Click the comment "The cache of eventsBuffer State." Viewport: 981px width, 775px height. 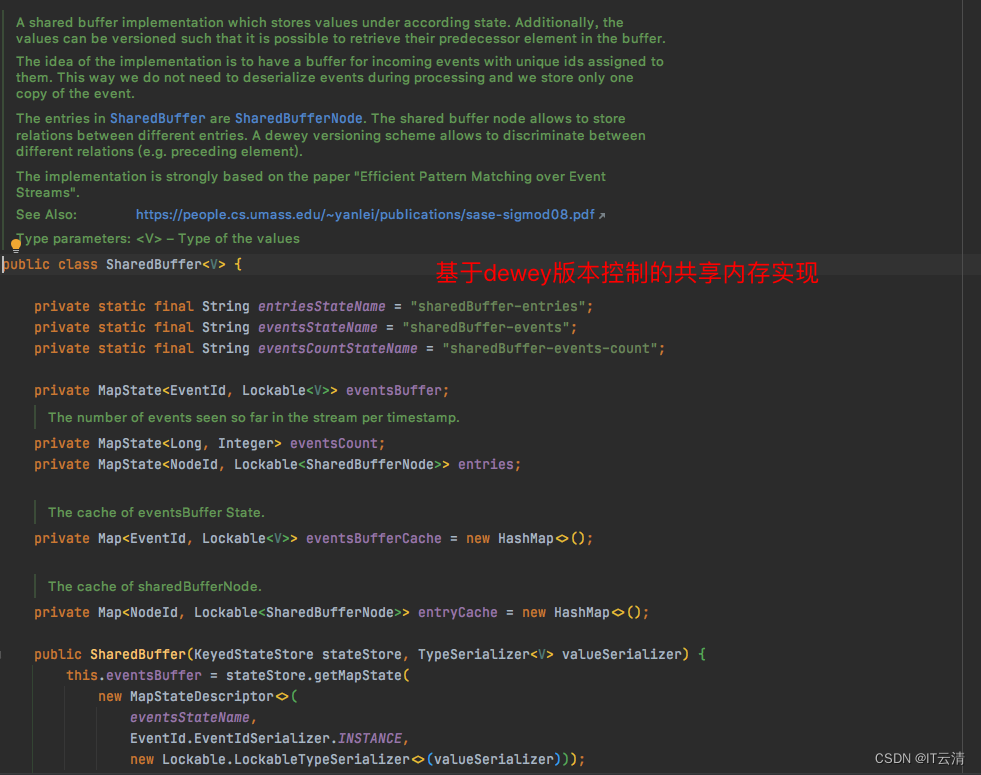156,512
